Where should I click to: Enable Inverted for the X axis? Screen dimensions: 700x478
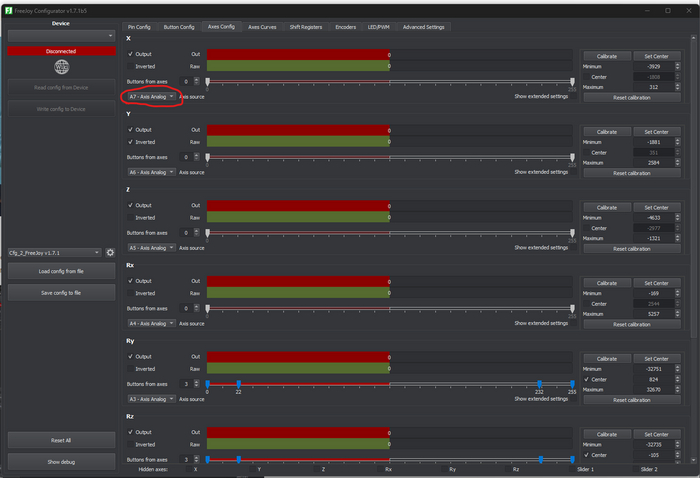tap(130, 67)
